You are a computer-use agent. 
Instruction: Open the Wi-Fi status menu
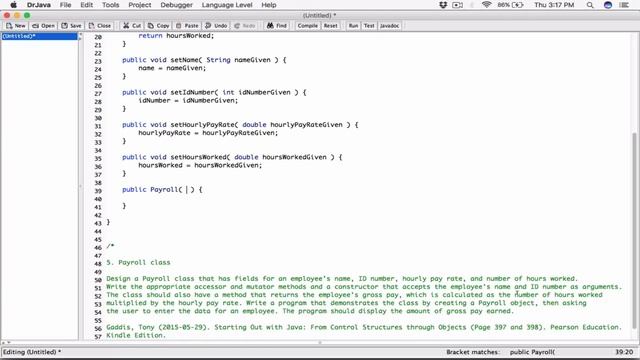pos(486,5)
